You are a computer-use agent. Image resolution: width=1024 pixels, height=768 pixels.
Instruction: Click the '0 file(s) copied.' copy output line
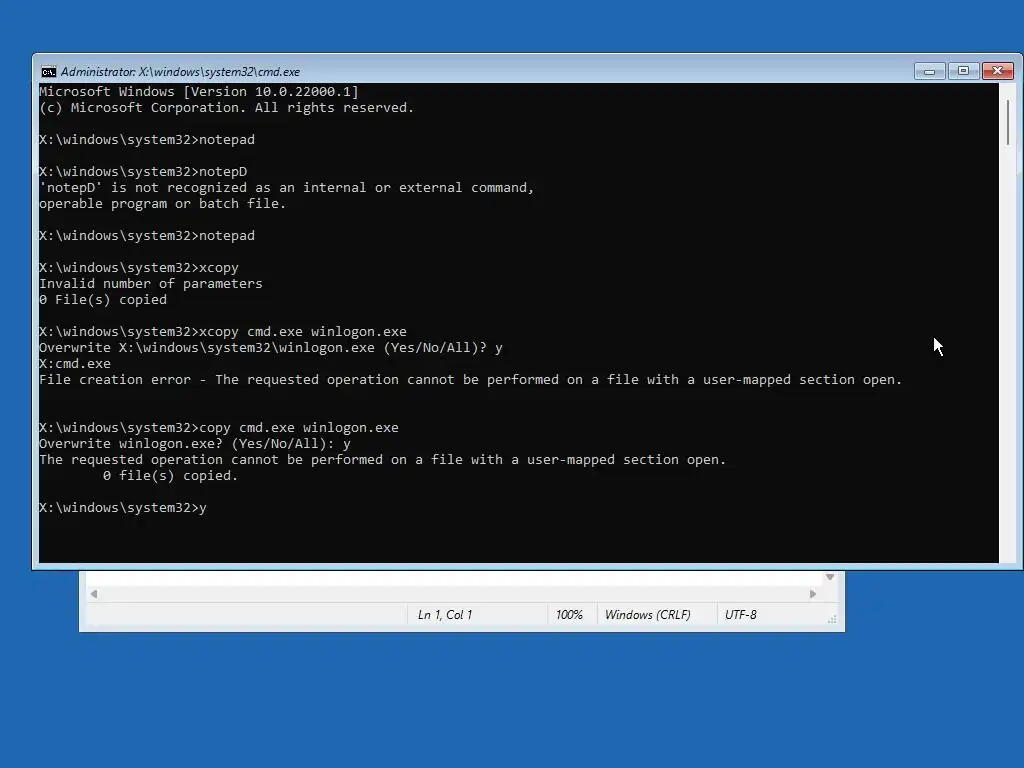click(170, 475)
